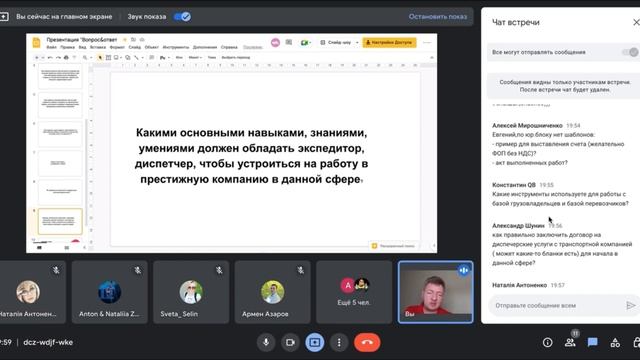Viewport: 640px width, 360px height.
Task: Turn off camera in the call controls
Action: pos(290,342)
